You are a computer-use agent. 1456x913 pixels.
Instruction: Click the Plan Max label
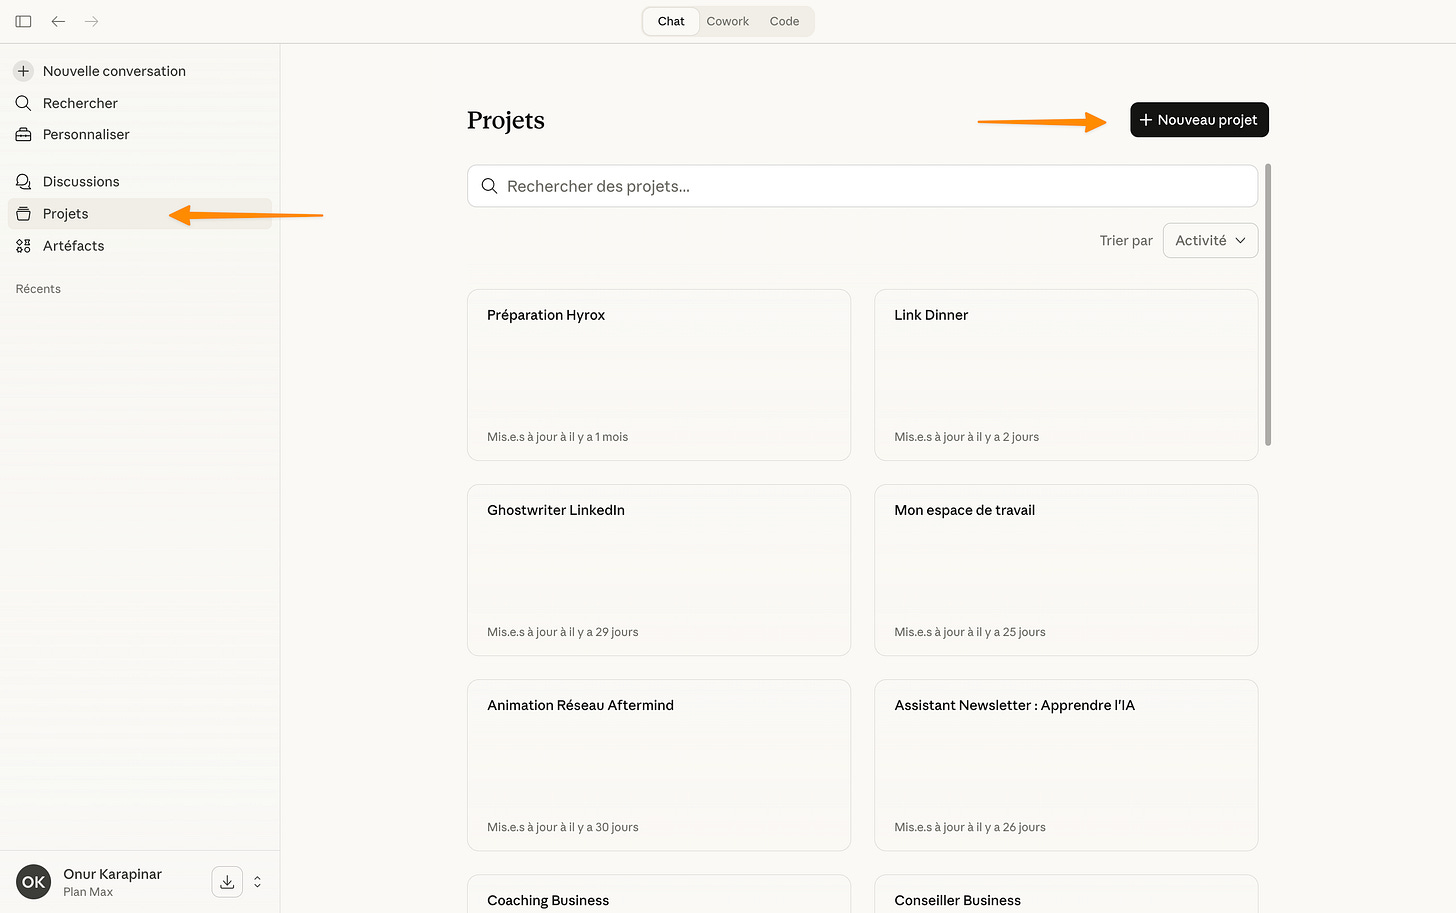[88, 892]
